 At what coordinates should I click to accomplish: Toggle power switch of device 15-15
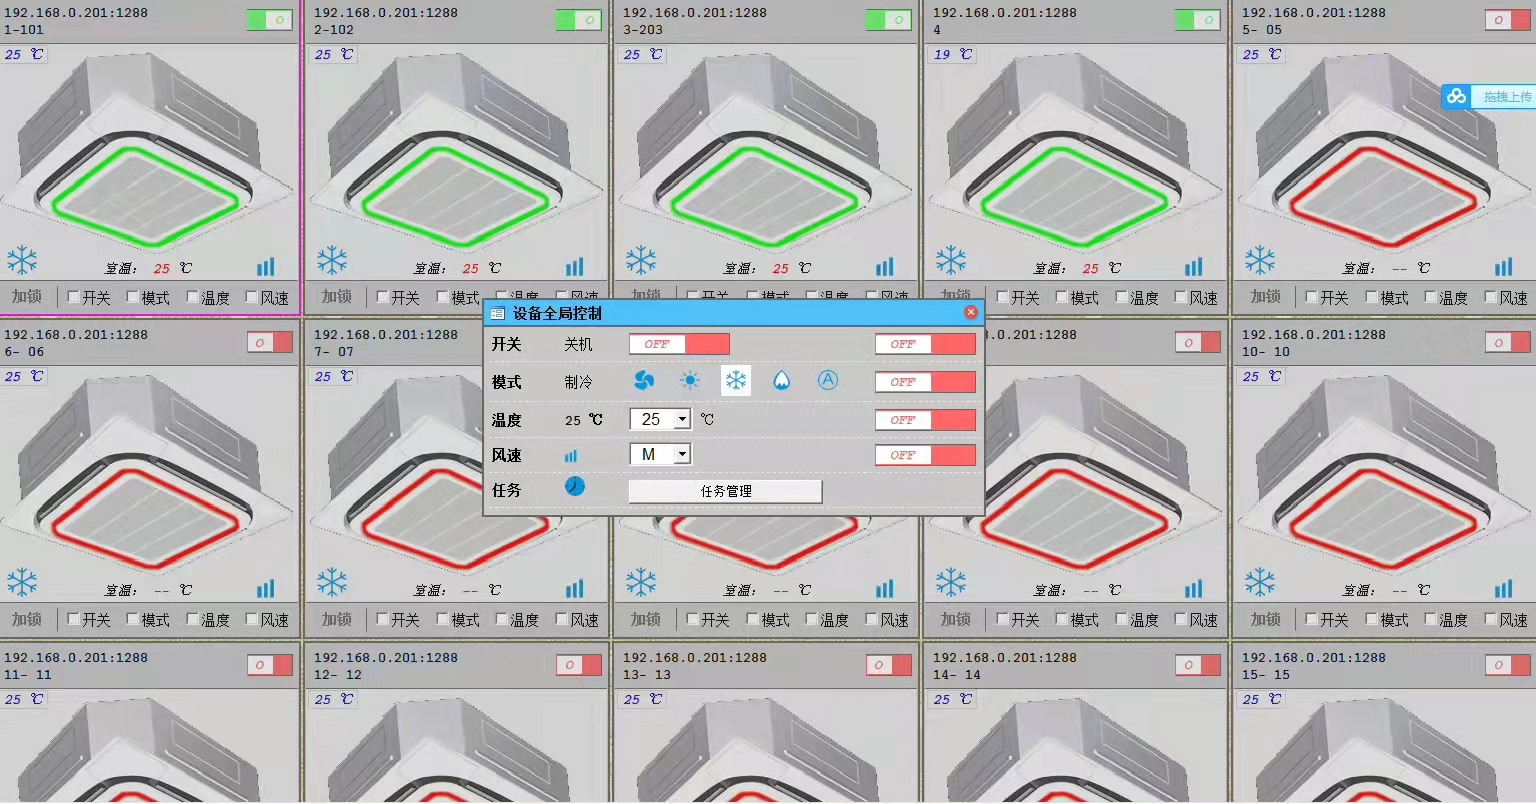pyautogui.click(x=1508, y=665)
